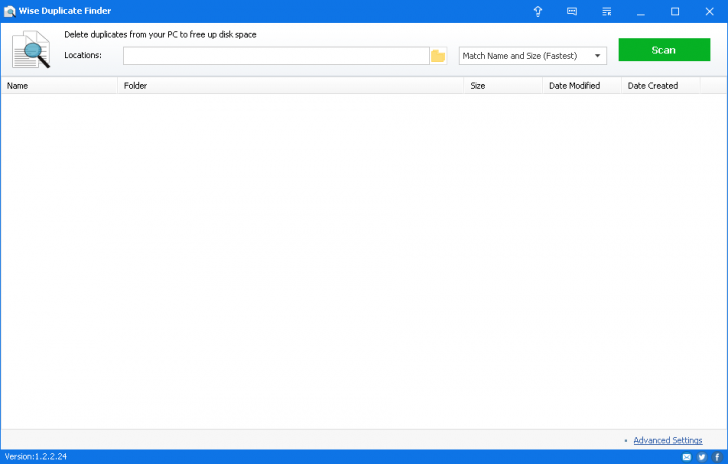Click the upgrade arrow icon in title bar
Image resolution: width=728 pixels, height=464 pixels.
538,11
